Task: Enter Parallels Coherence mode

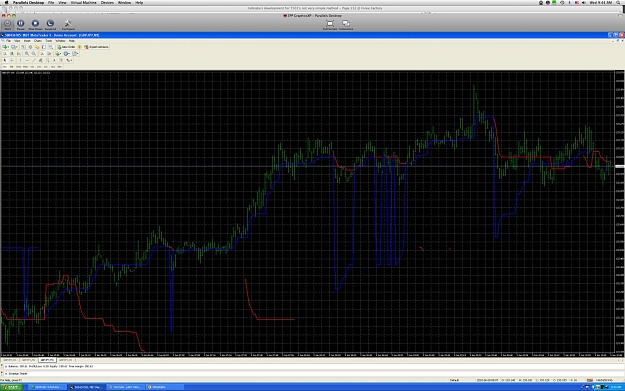Action: pyautogui.click(x=346, y=25)
